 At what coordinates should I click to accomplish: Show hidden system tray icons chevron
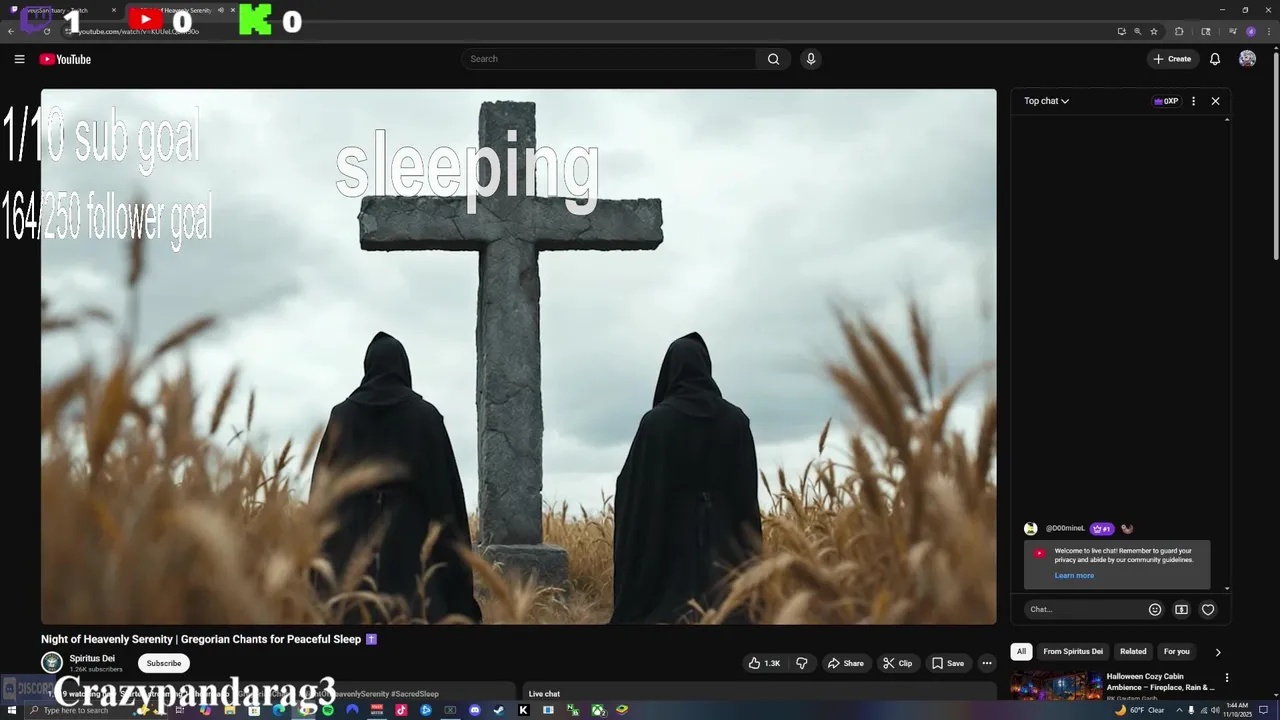1179,710
